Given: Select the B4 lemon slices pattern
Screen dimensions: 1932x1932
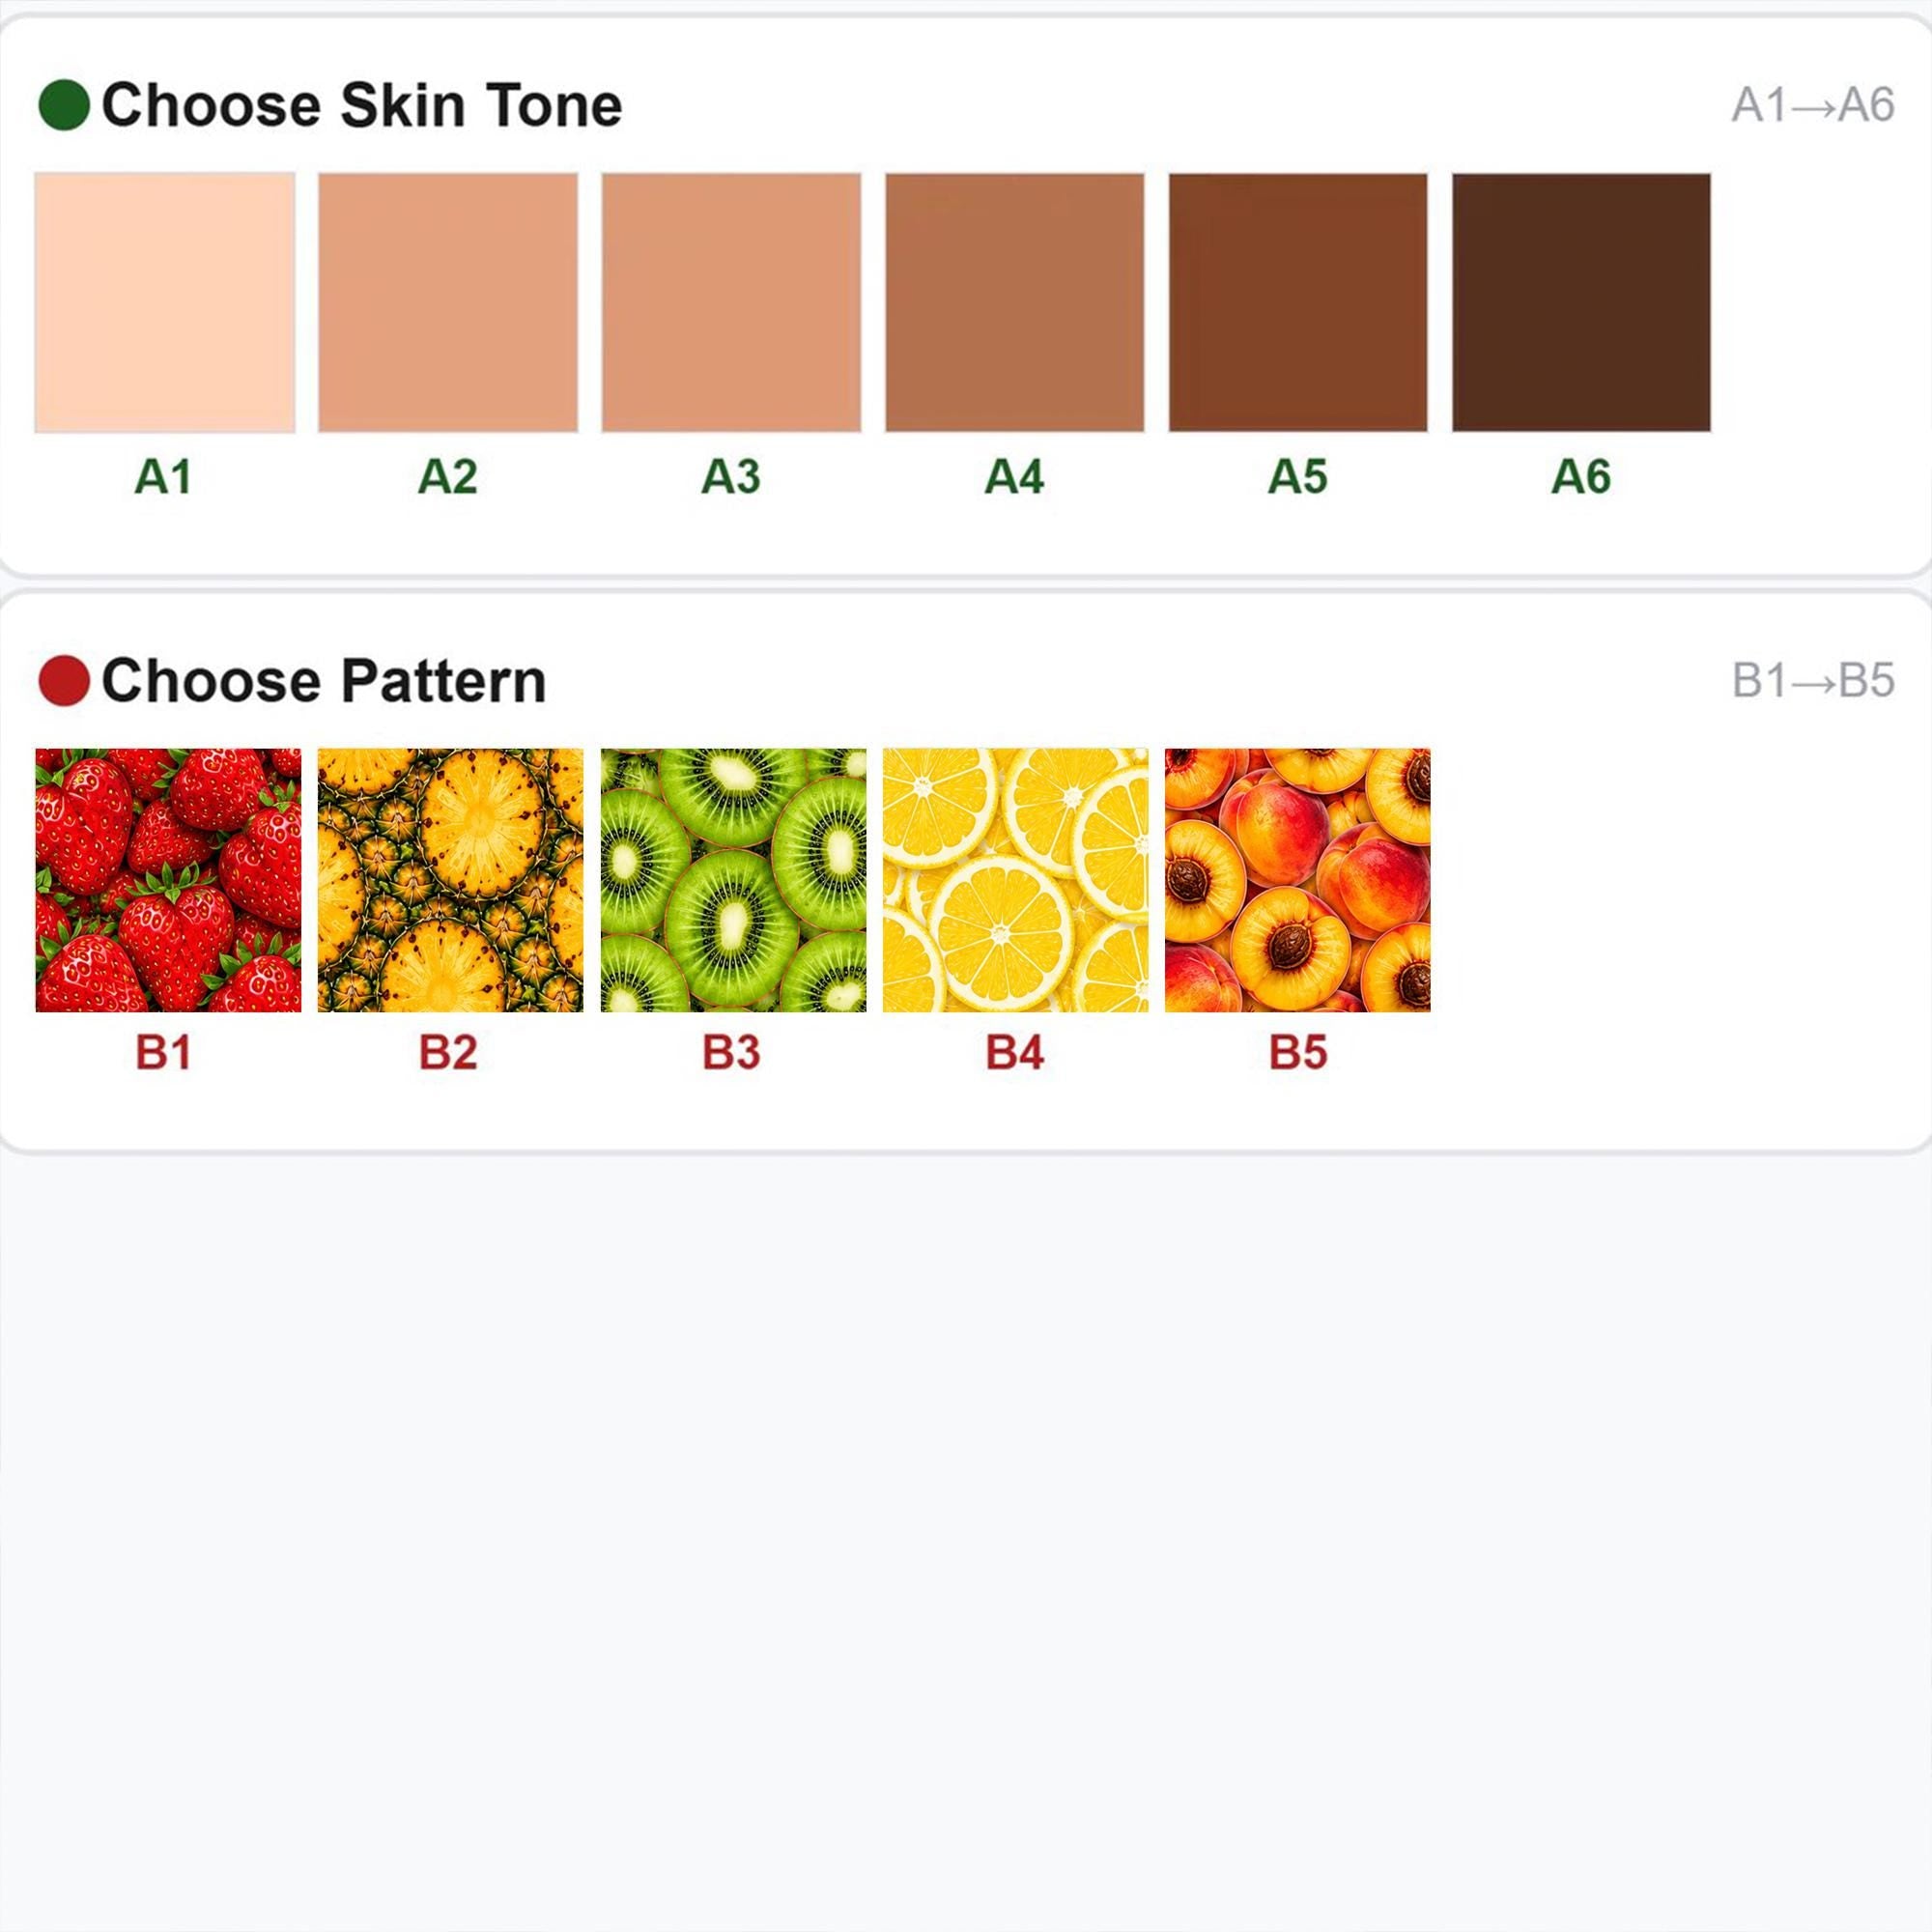Looking at the screenshot, I should click(x=1015, y=880).
